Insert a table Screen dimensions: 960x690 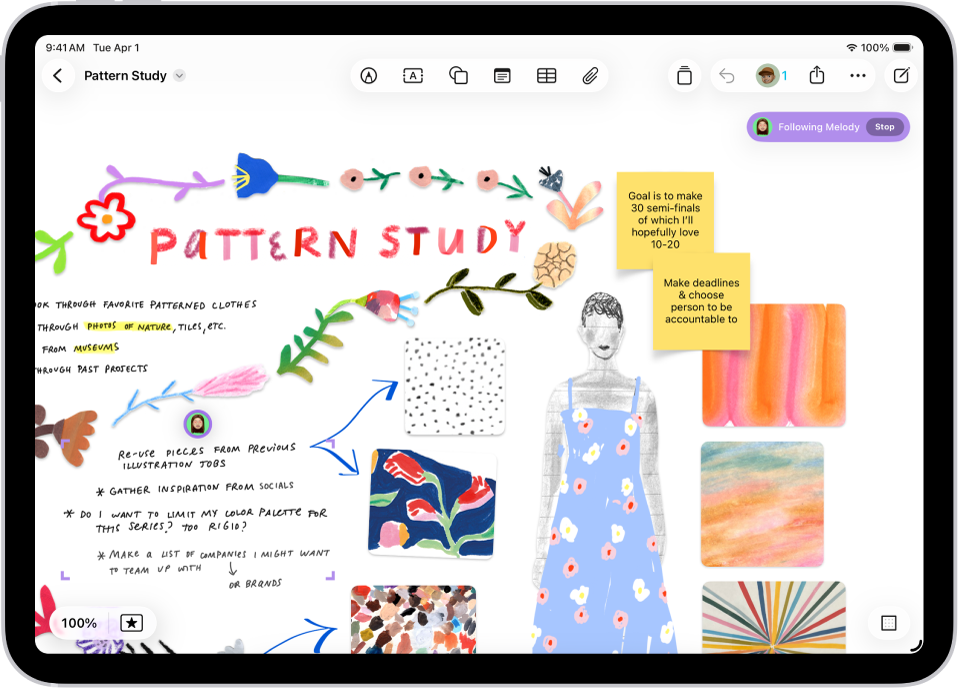click(546, 76)
